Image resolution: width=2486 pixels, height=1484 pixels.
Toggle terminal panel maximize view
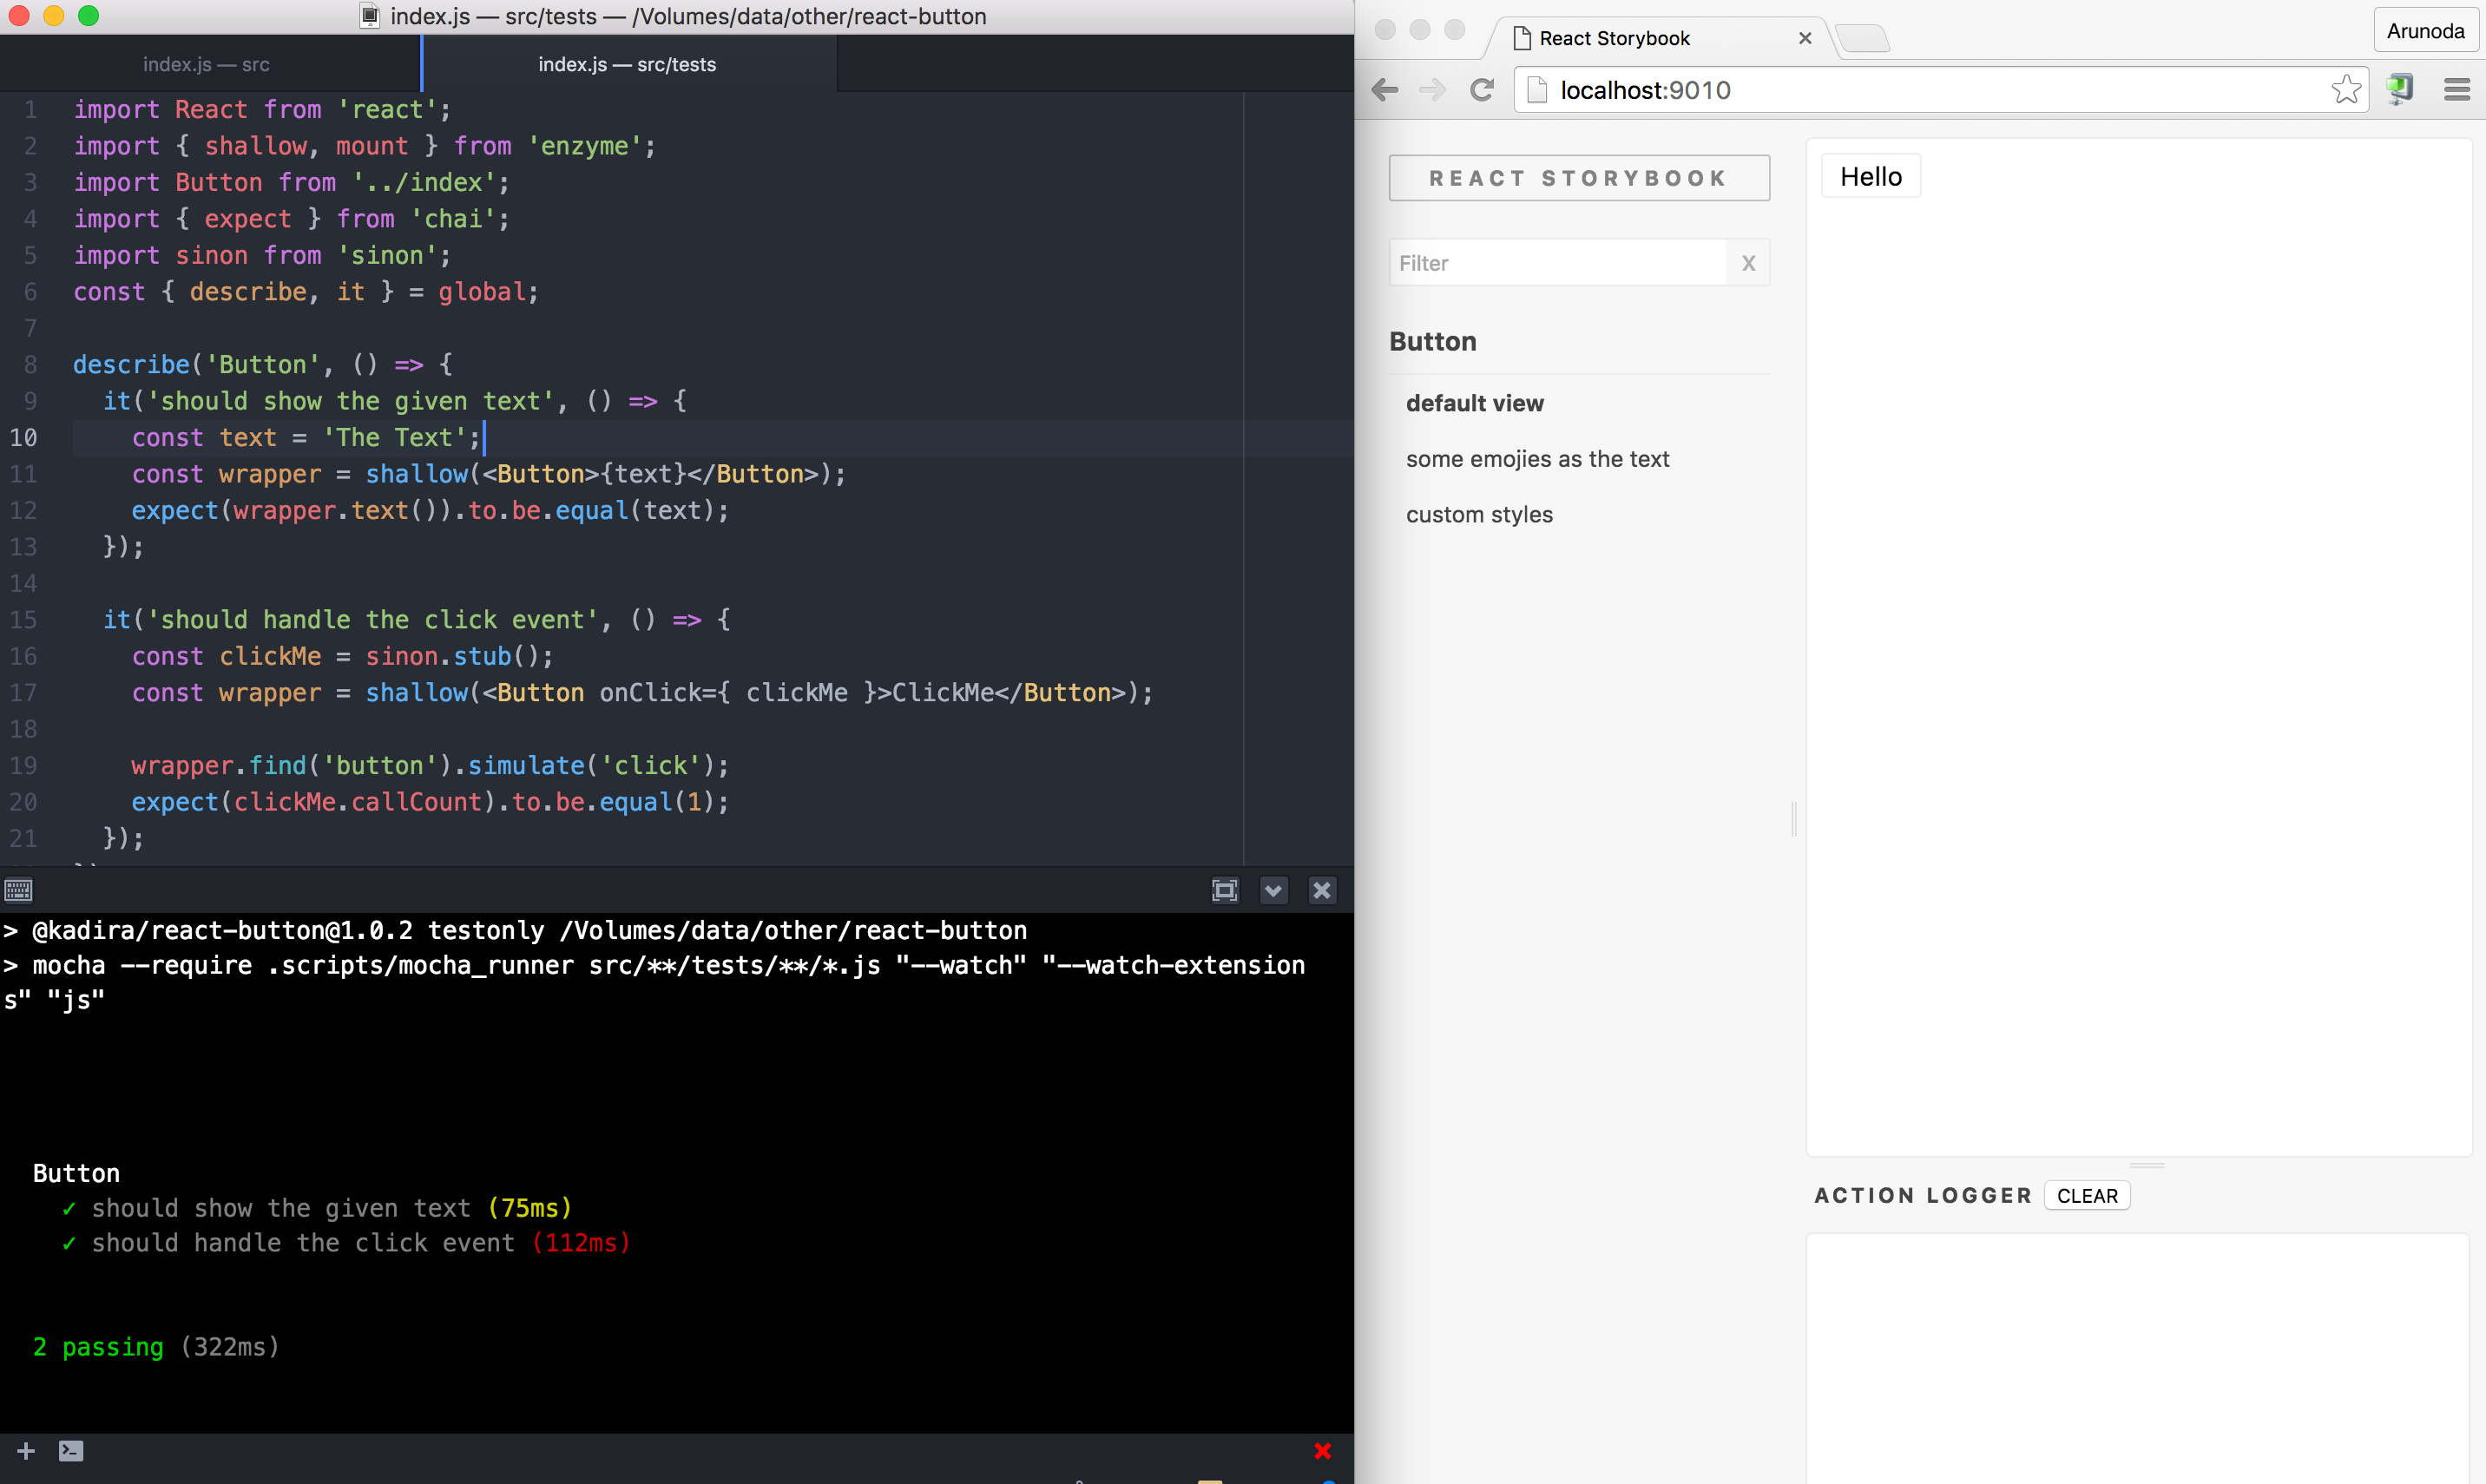[1224, 890]
